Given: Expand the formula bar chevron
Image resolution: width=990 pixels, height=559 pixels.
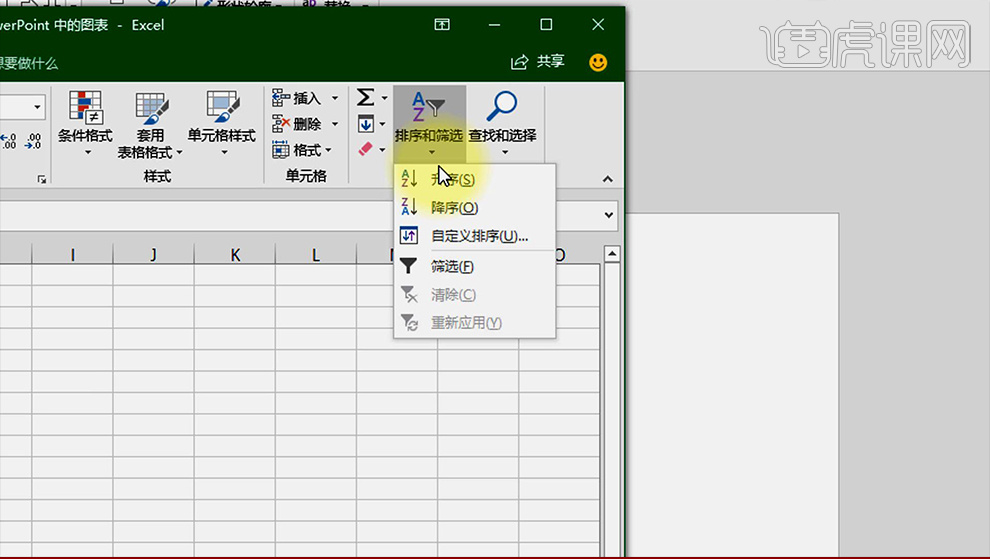Looking at the screenshot, I should coord(608,215).
